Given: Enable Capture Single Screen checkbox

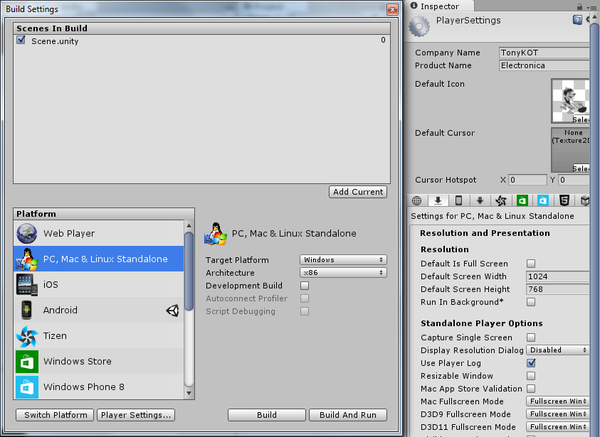Looking at the screenshot, I should point(531,337).
